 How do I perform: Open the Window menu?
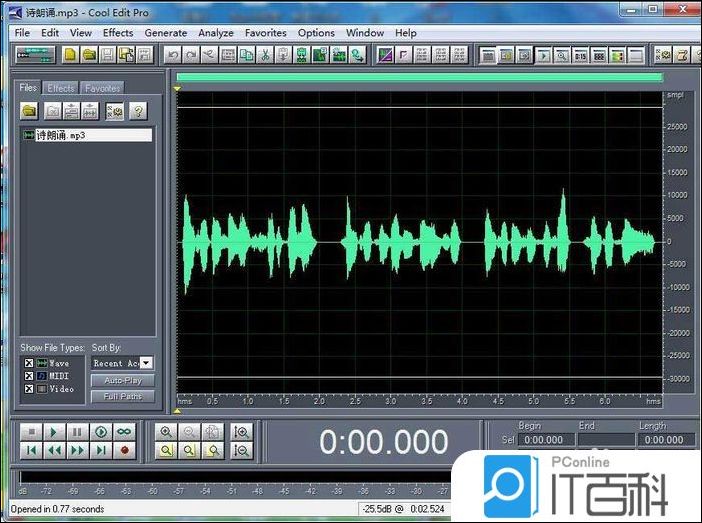(x=365, y=33)
